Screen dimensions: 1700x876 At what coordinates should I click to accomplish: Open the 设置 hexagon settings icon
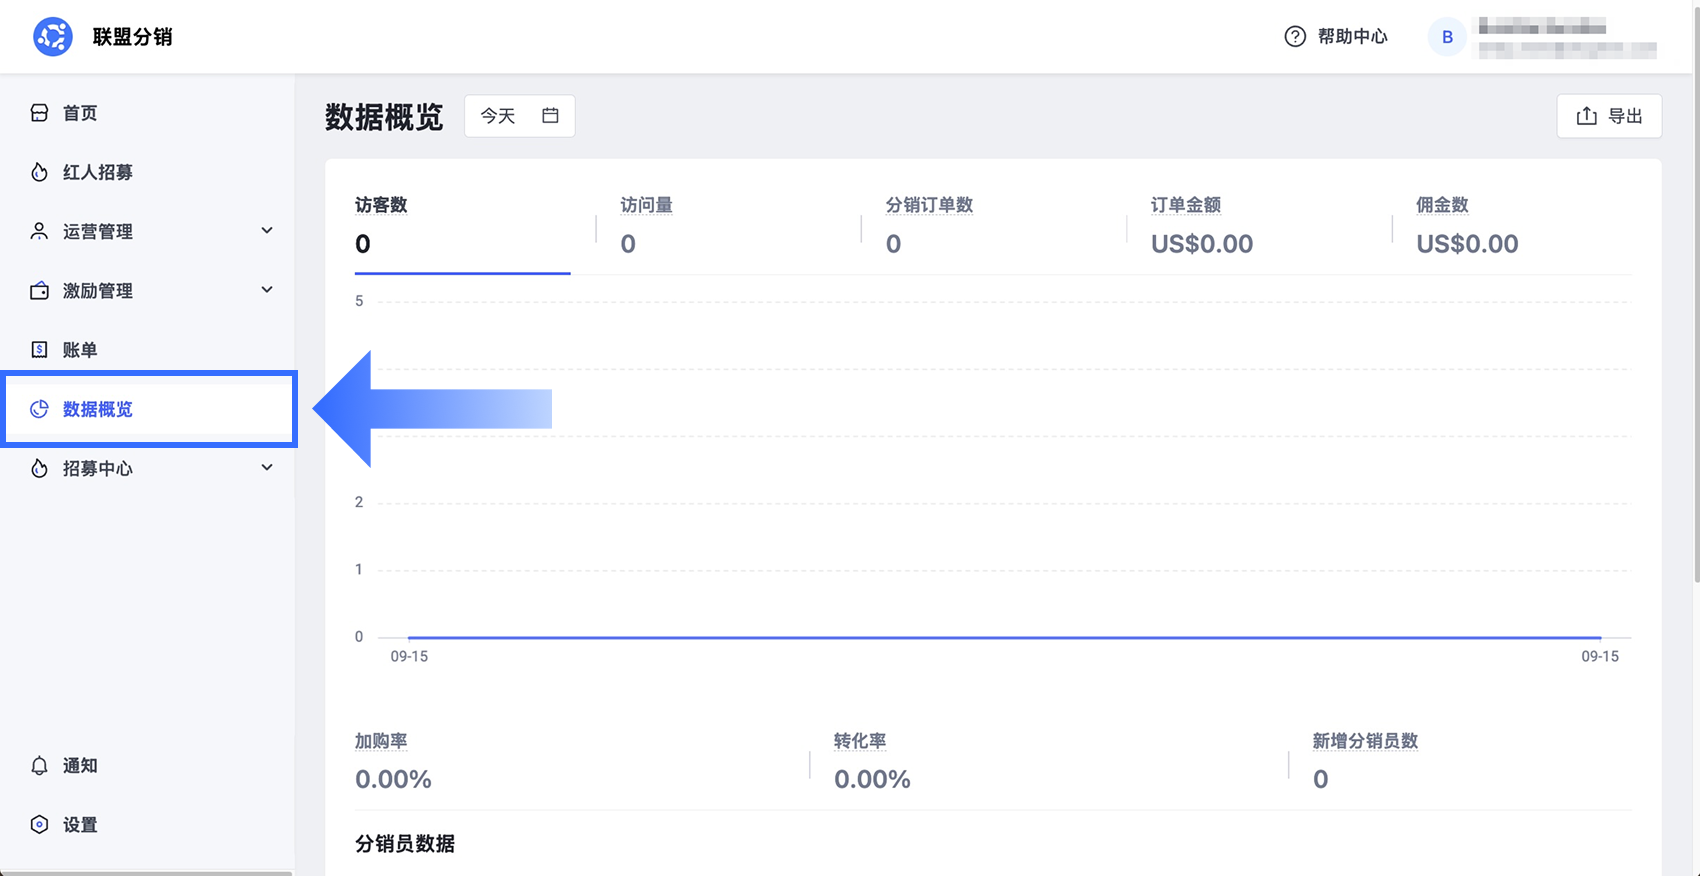39,825
